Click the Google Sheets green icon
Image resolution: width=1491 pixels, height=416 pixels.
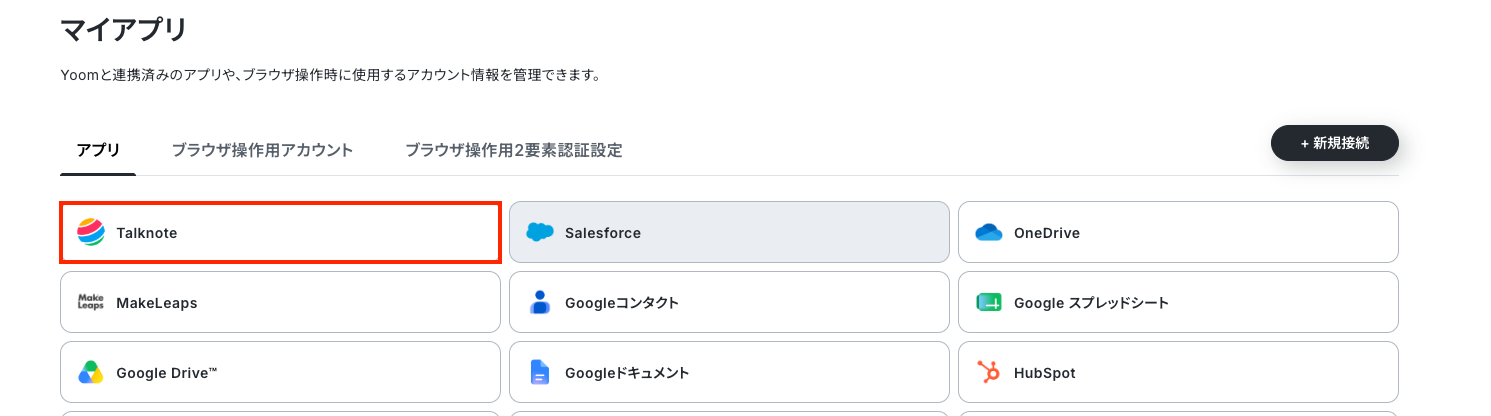click(x=989, y=302)
